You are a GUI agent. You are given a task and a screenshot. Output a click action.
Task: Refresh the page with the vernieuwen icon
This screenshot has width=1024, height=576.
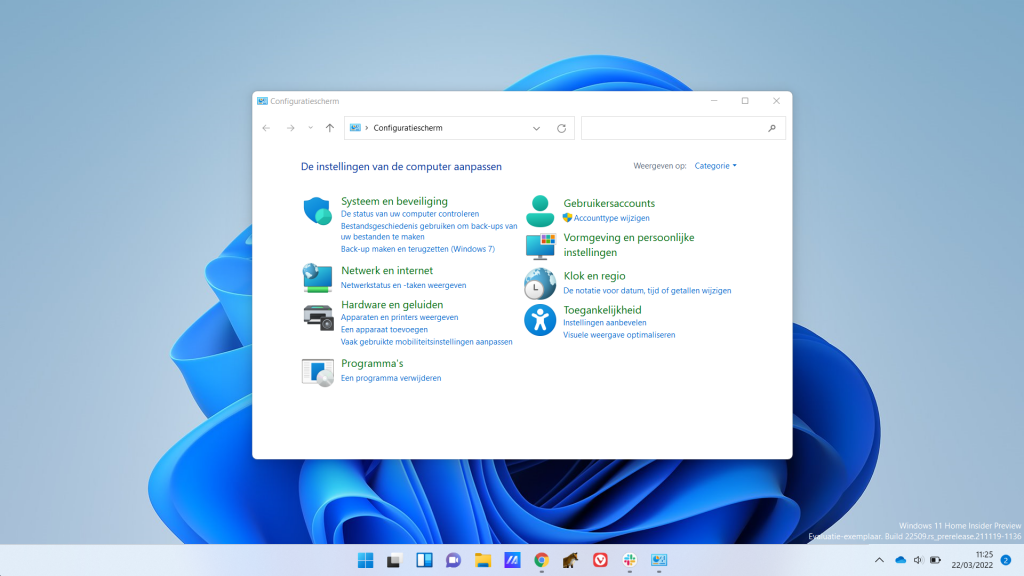[561, 128]
